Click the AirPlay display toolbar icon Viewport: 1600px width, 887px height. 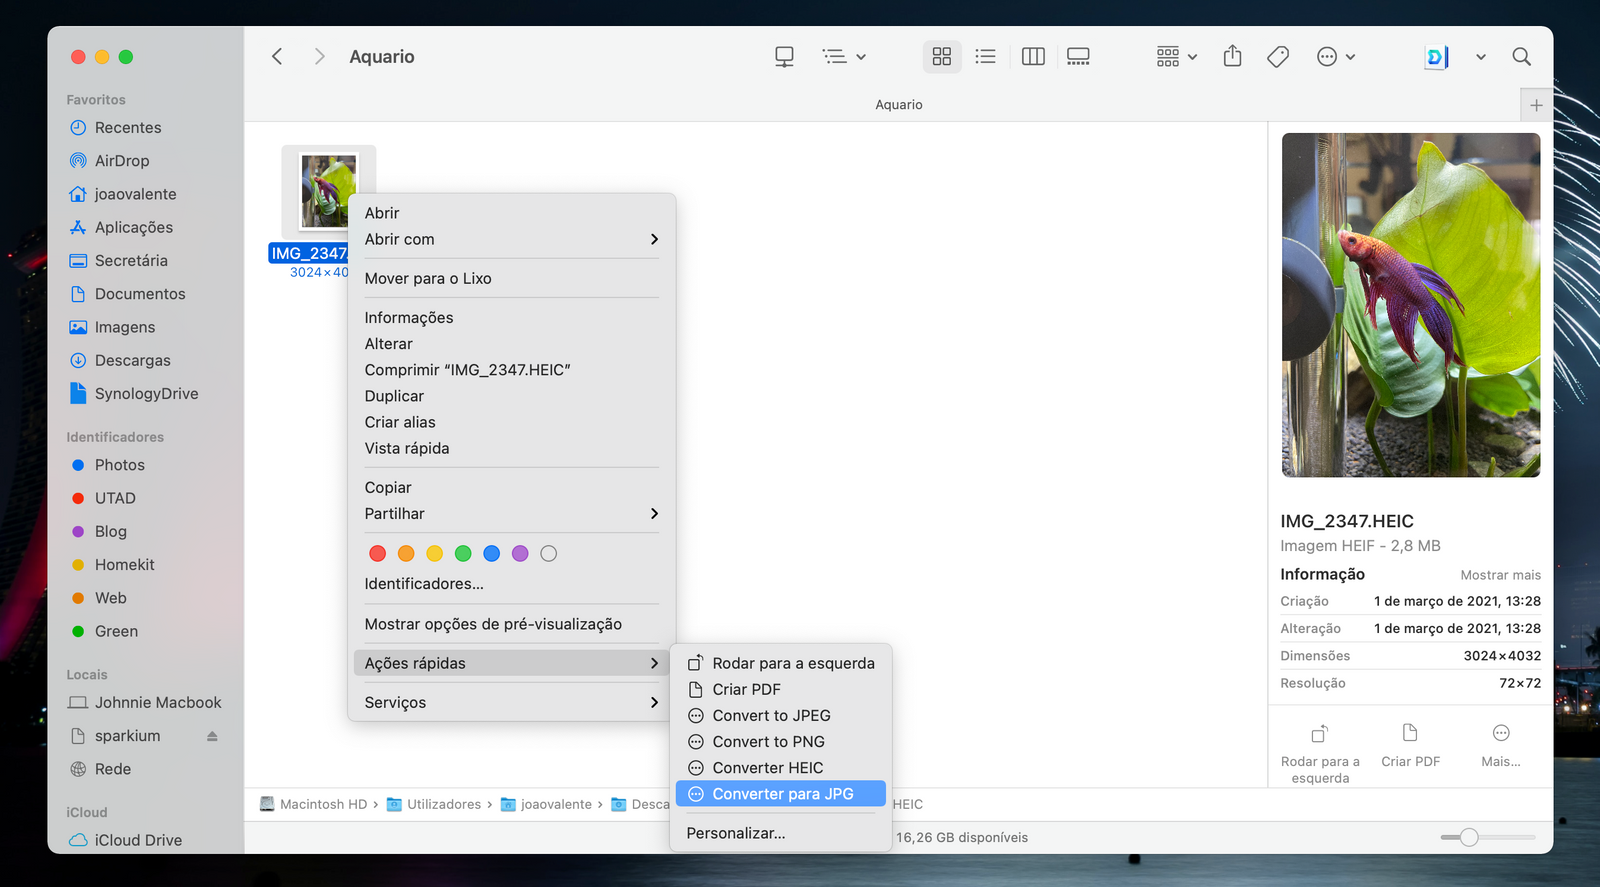[784, 57]
